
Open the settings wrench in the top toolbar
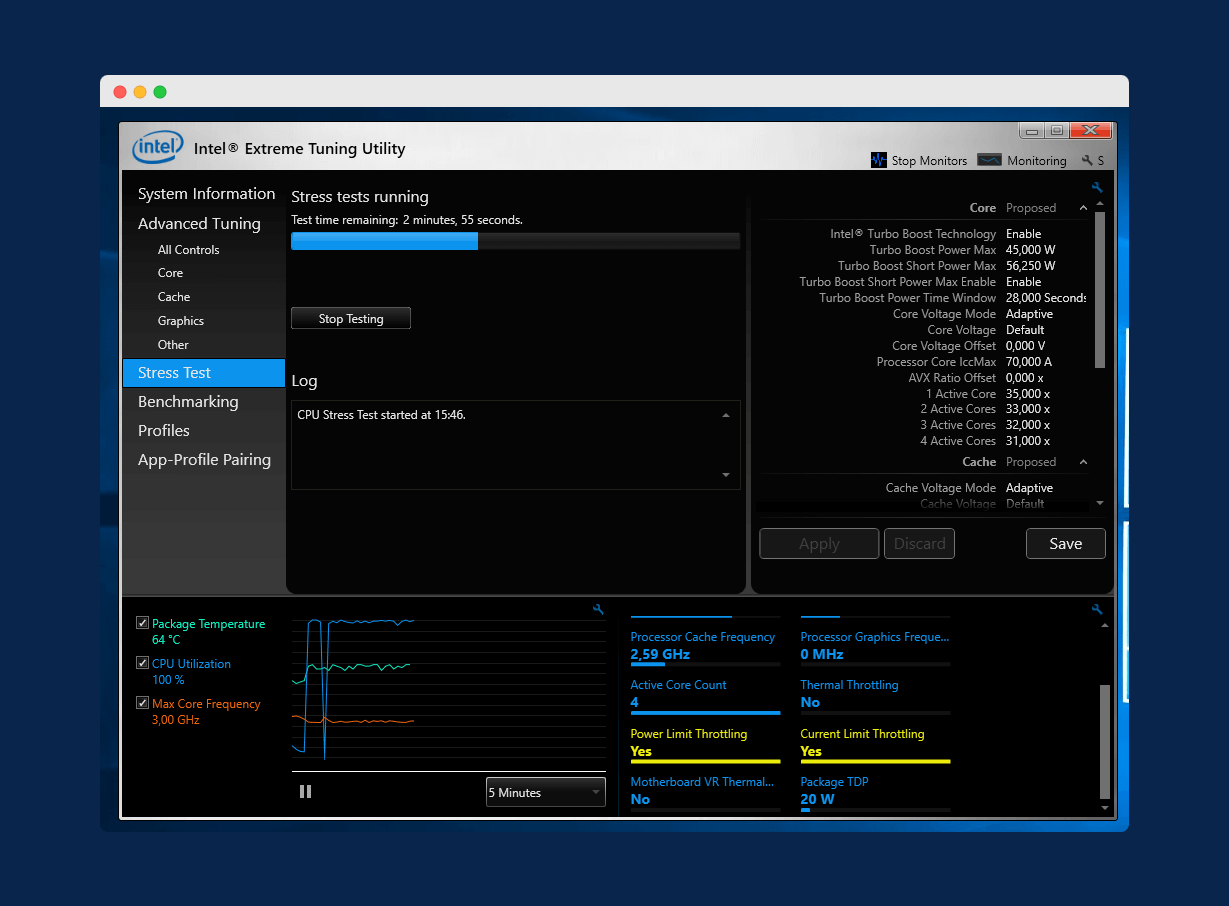point(1087,160)
